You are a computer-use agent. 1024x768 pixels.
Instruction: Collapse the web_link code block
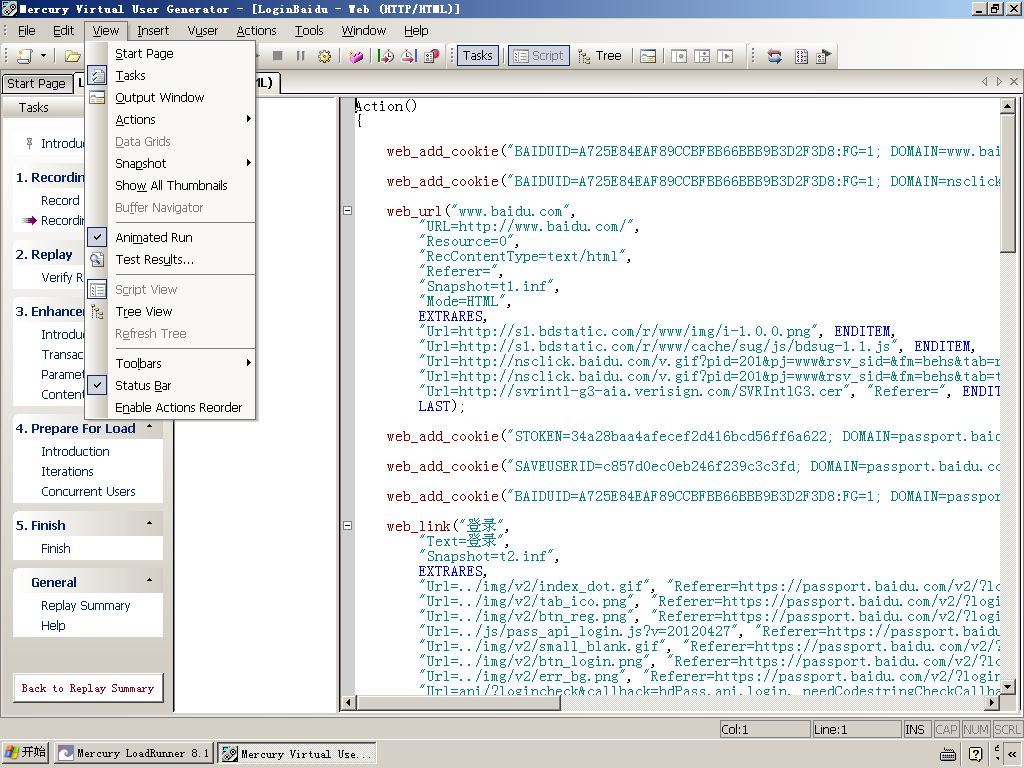pyautogui.click(x=347, y=525)
